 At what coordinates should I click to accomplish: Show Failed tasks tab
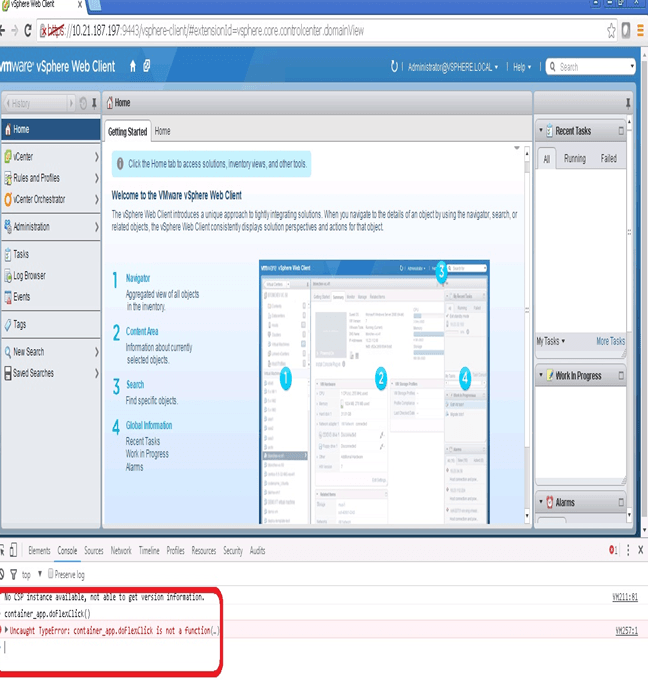tap(609, 158)
